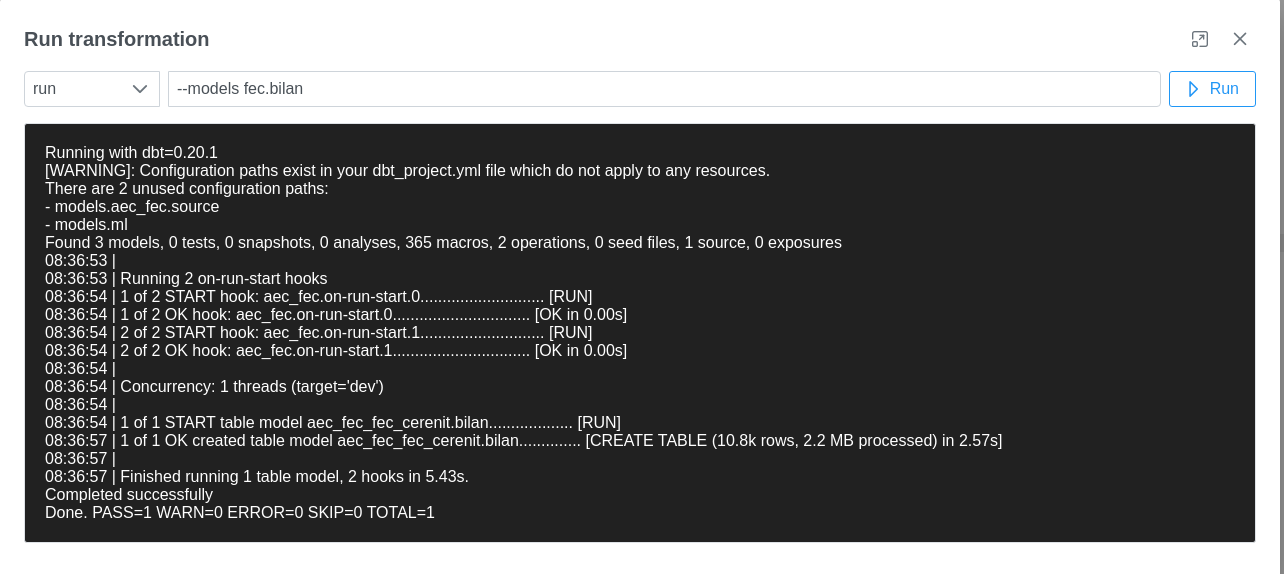This screenshot has height=574, width=1284.
Task: Click the WARNING configuration paths line
Action: click(407, 171)
